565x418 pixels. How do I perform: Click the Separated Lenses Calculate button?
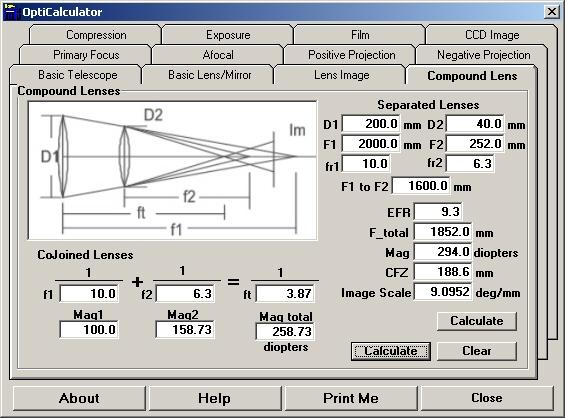pyautogui.click(x=477, y=321)
